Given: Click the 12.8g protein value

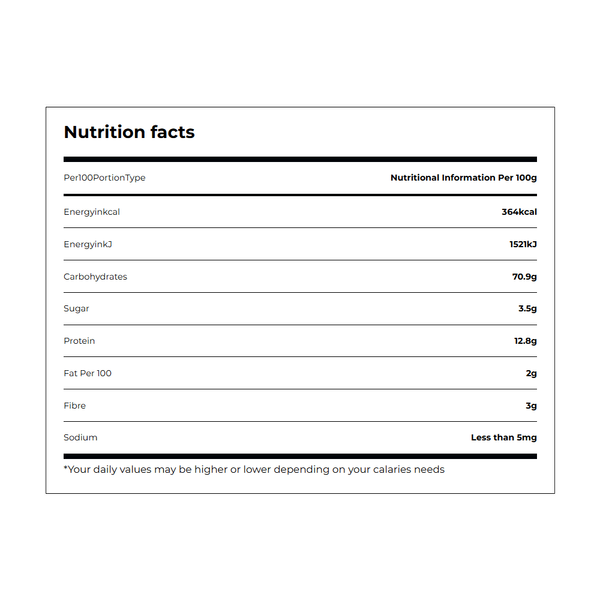Looking at the screenshot, I should click(525, 341).
